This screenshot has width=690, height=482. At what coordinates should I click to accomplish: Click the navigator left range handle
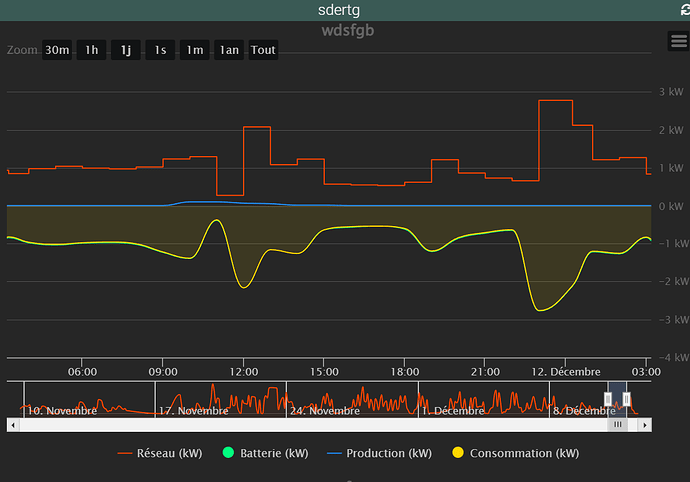point(608,399)
